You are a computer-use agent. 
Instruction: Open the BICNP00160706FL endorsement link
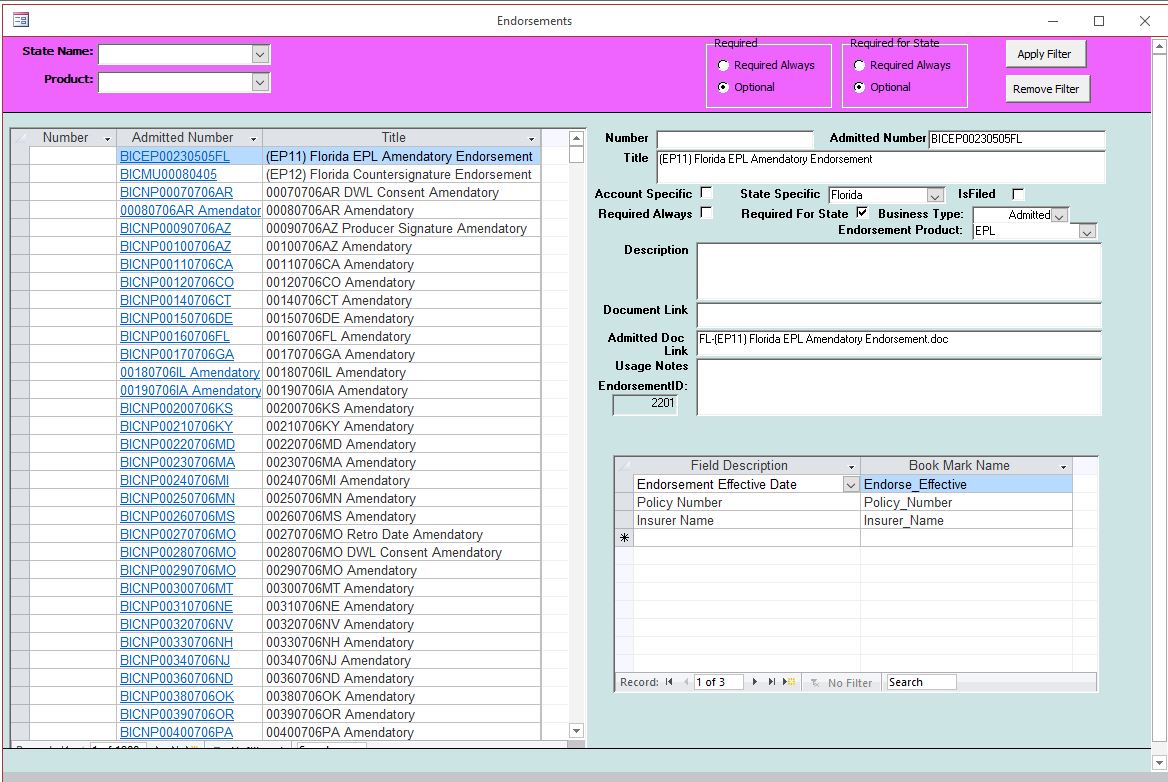click(175, 336)
